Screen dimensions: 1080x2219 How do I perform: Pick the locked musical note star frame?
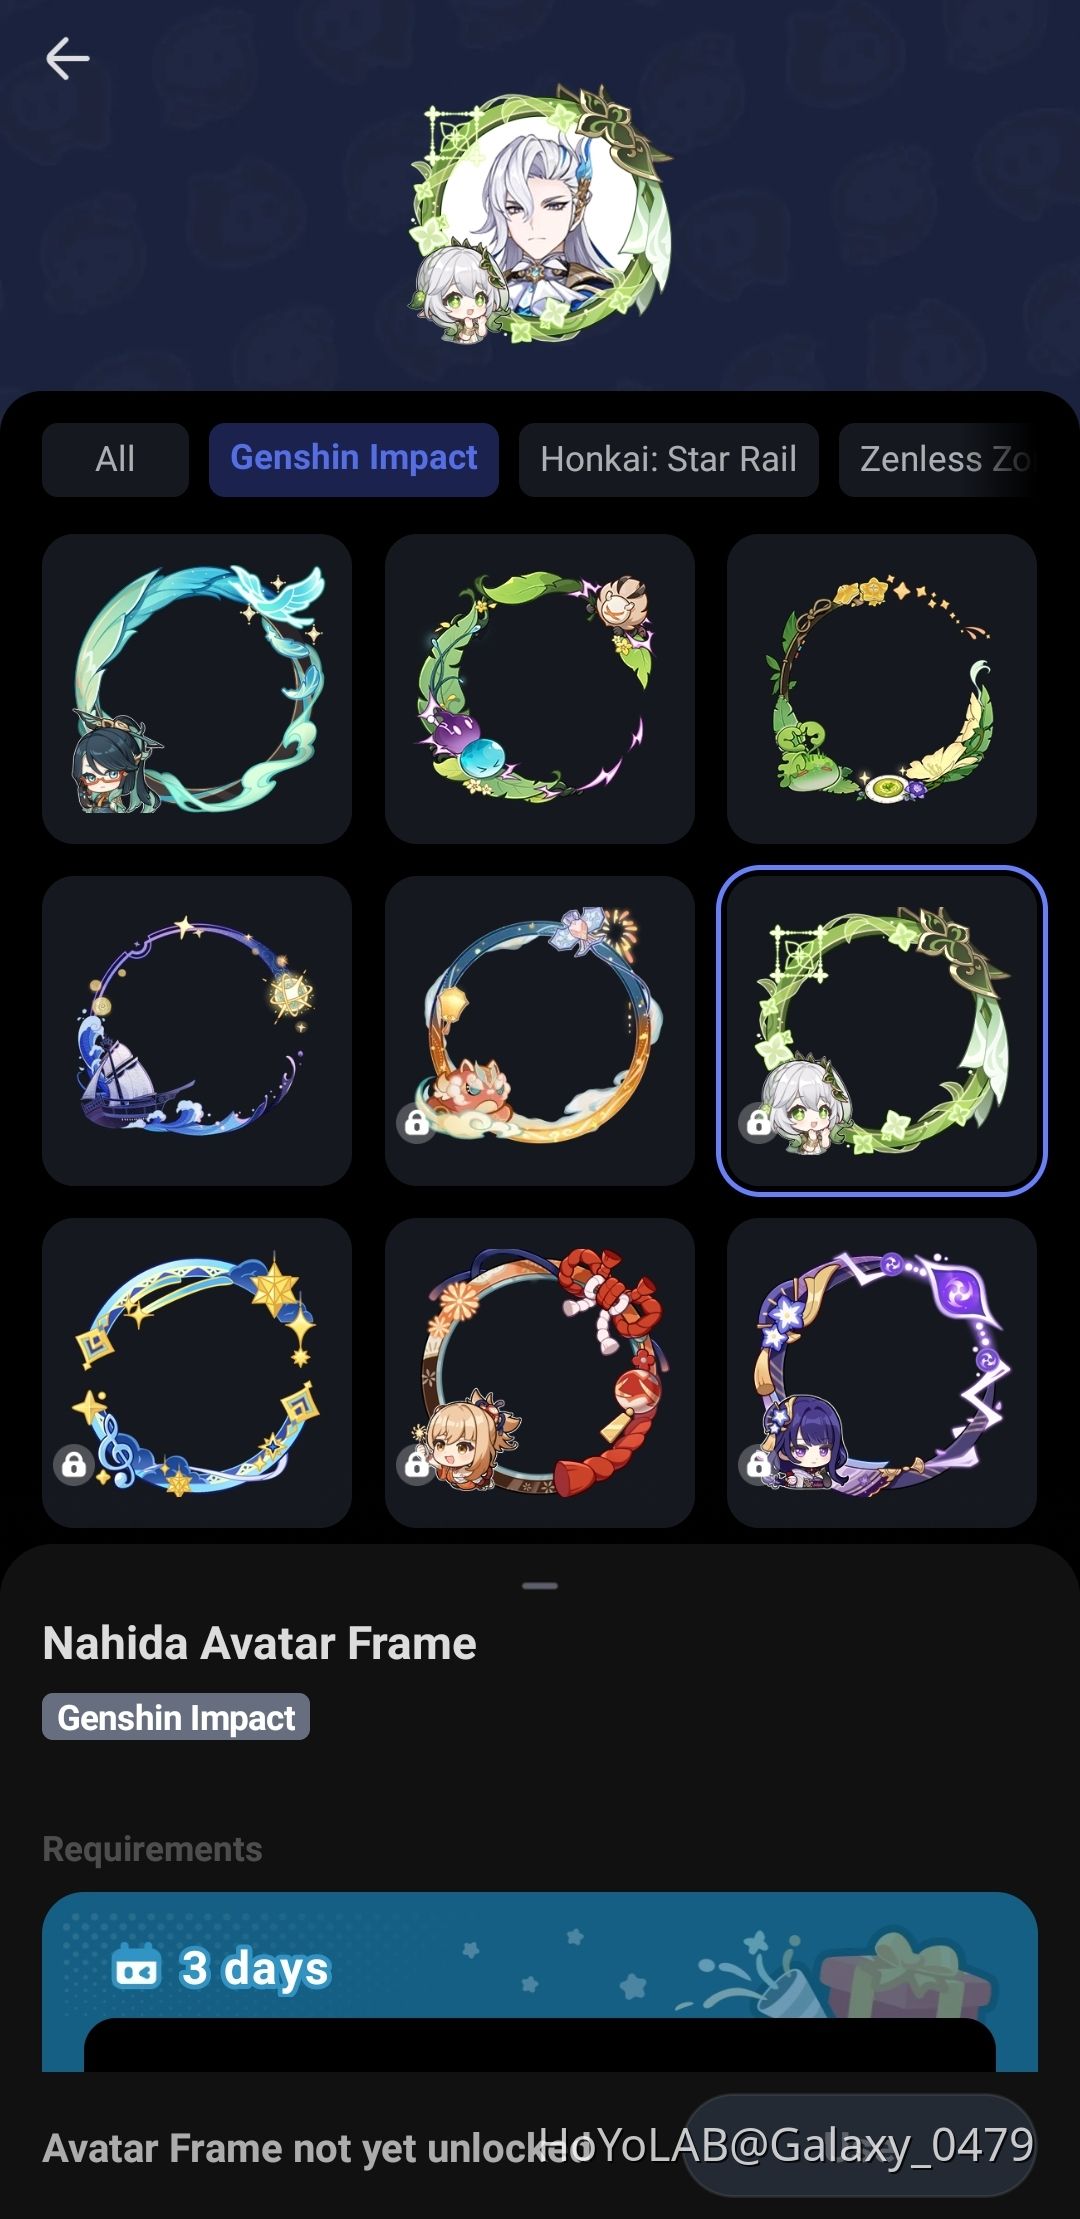197,1373
